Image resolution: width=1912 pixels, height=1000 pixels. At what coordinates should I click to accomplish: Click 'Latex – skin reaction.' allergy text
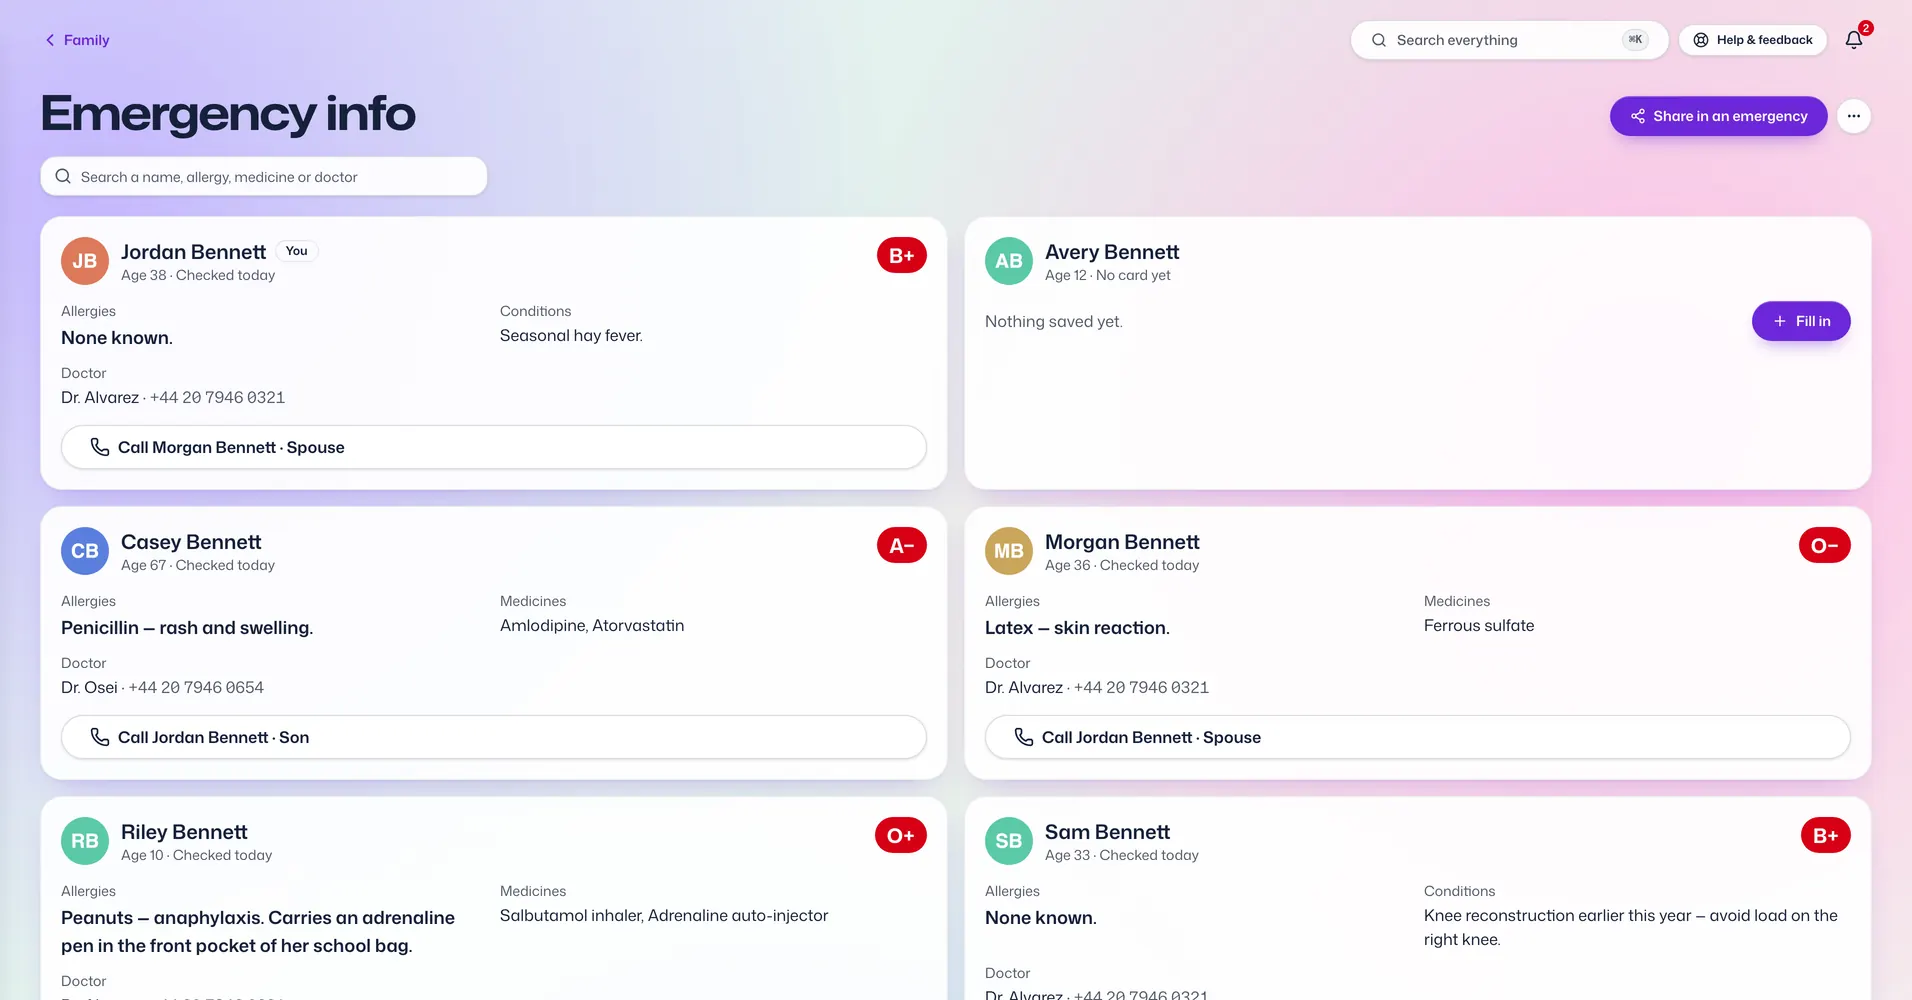click(x=1077, y=628)
